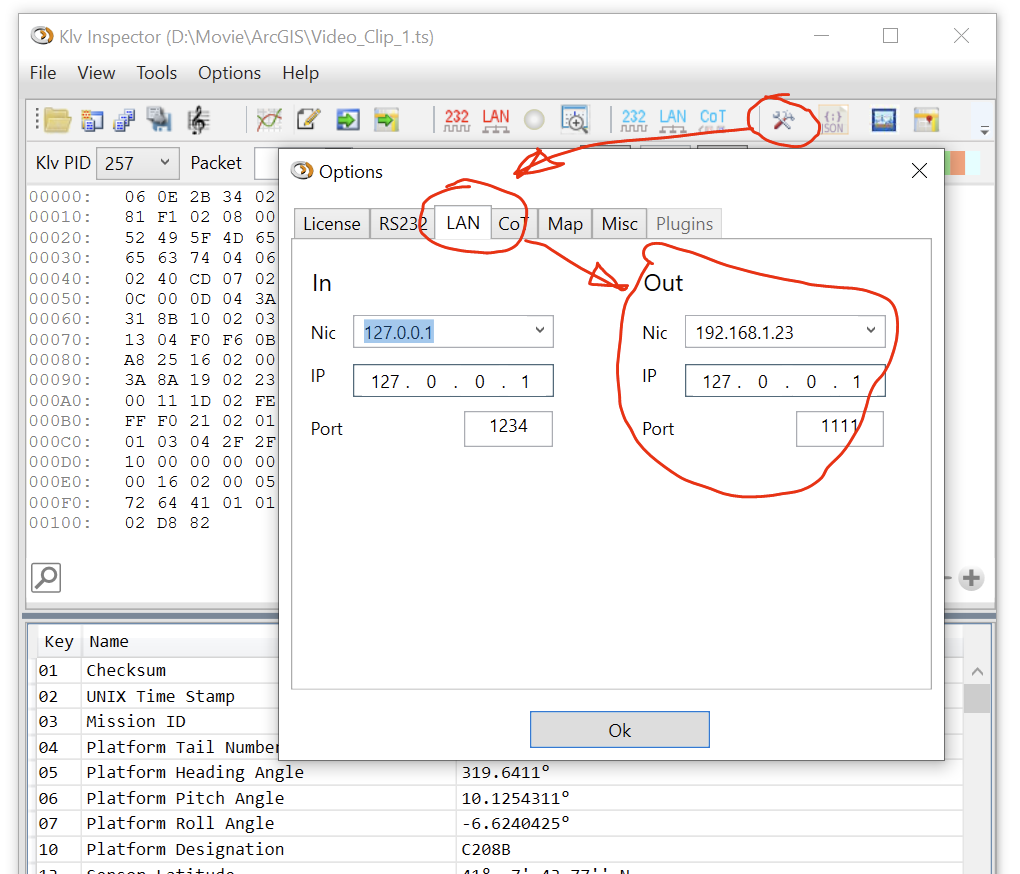Click the JSON toolbar icon

[834, 120]
